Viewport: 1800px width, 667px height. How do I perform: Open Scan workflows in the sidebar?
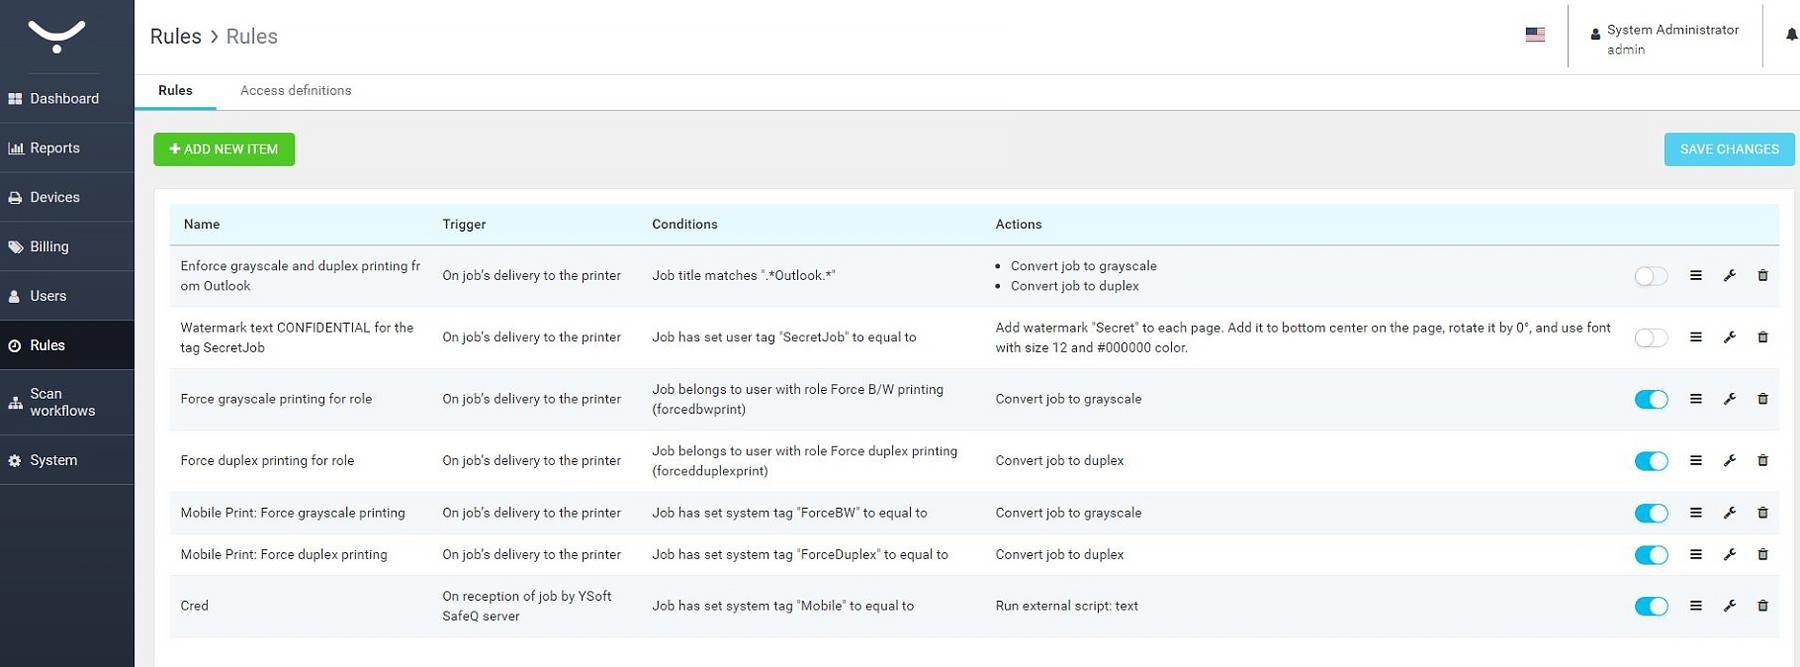[x=62, y=402]
